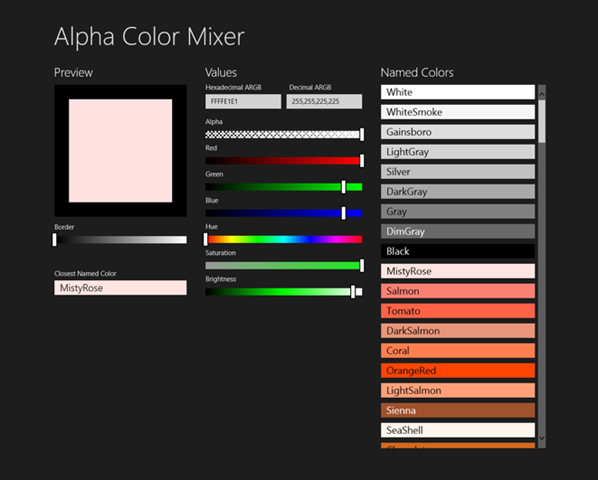Choose DimGray in the Named Colors list
This screenshot has height=480, width=598.
pos(458,231)
